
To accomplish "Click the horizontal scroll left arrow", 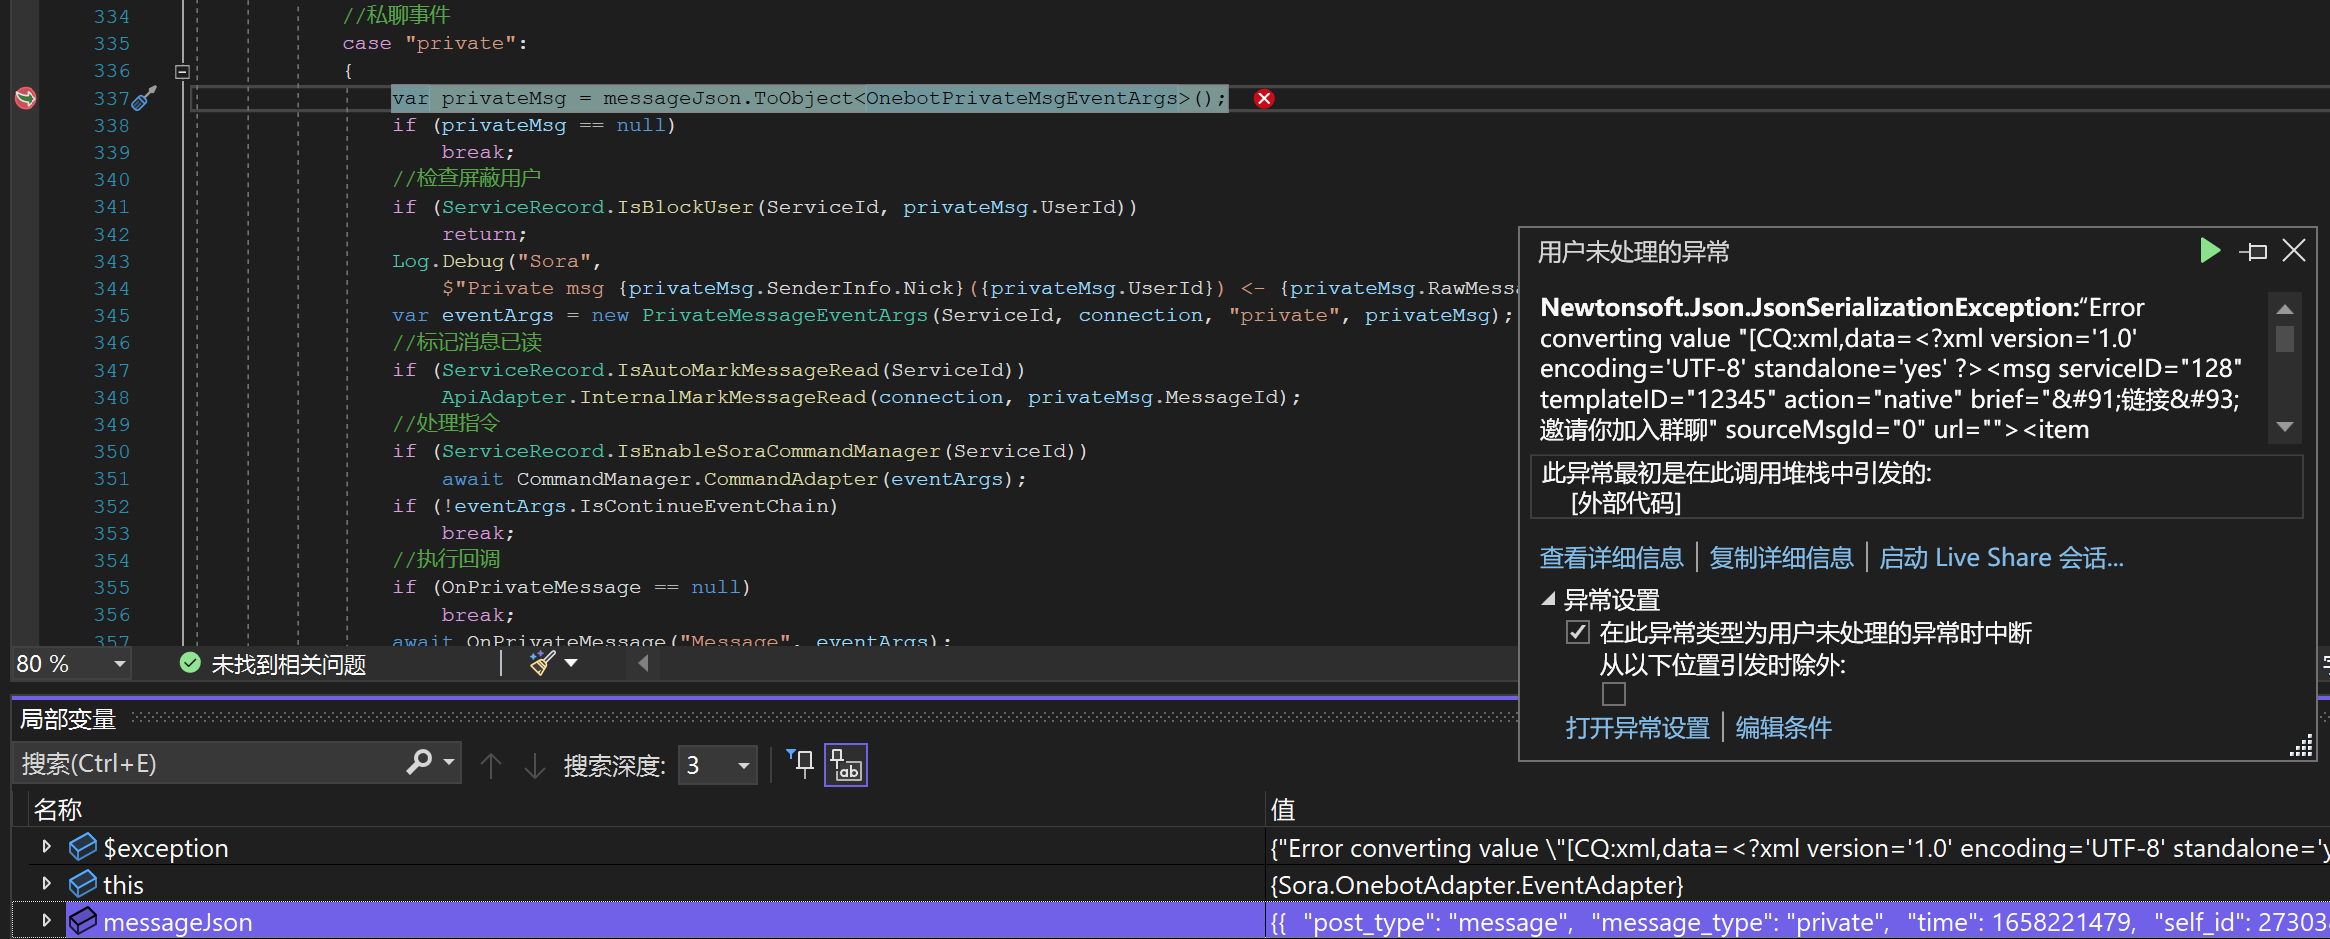I will [x=643, y=663].
